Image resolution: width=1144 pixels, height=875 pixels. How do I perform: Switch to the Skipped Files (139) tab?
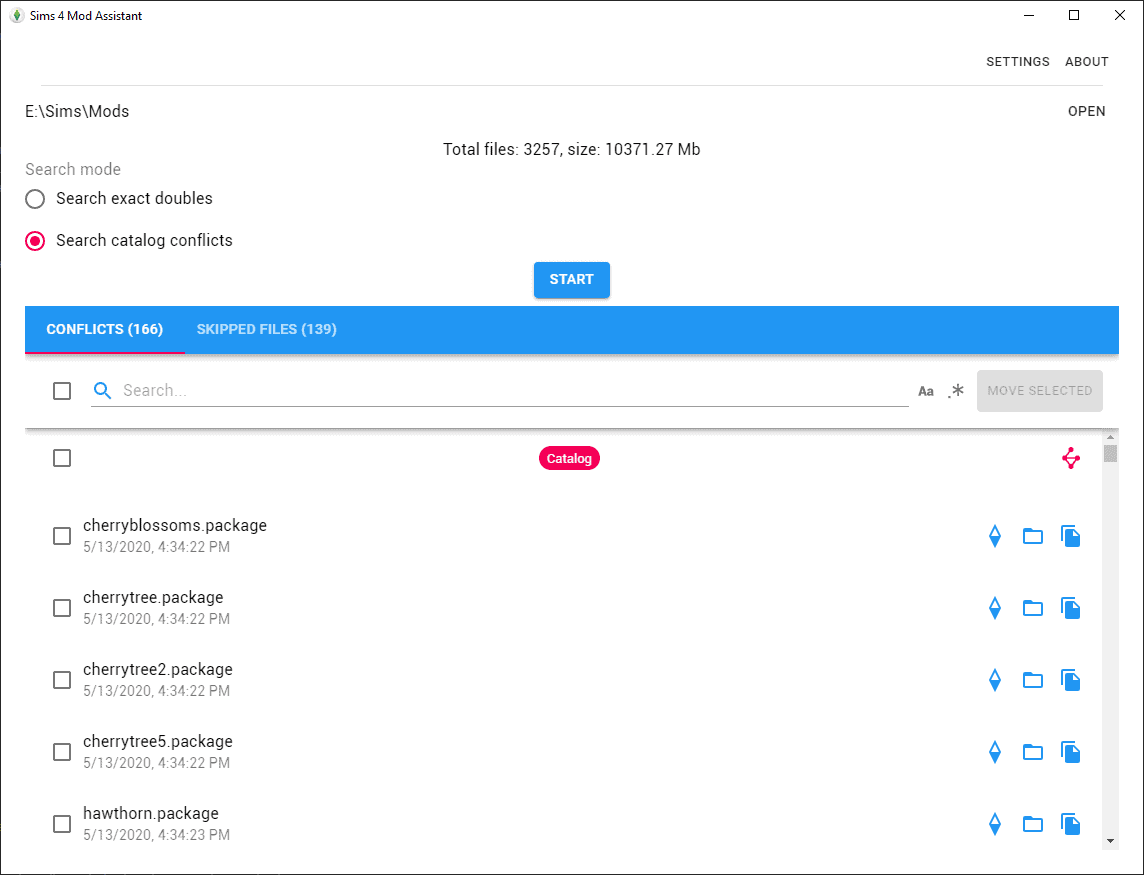[x=266, y=329]
